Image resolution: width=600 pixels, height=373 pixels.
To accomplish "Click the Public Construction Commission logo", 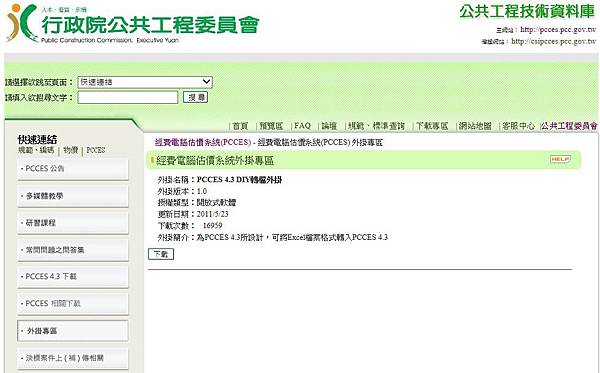I will (133, 24).
